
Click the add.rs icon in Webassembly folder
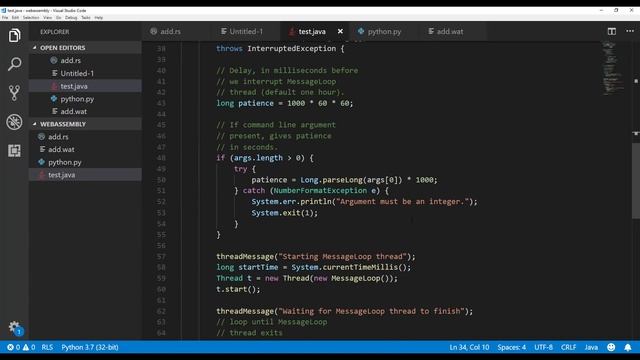41,137
